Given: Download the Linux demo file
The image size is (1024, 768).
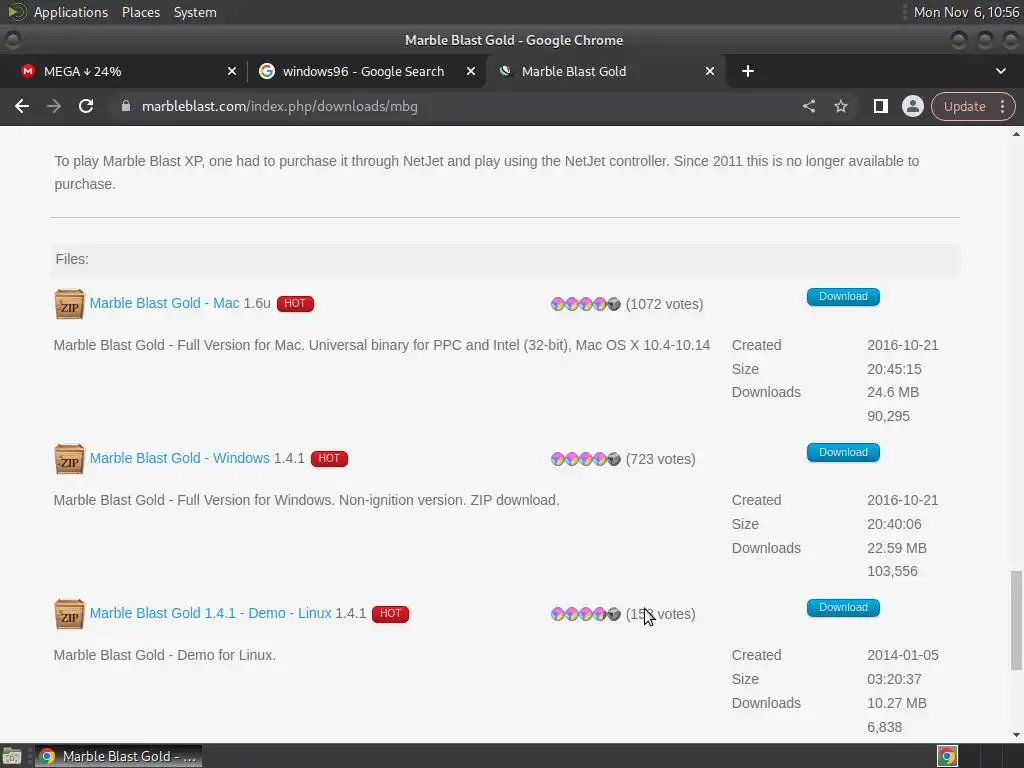Looking at the screenshot, I should pos(843,607).
